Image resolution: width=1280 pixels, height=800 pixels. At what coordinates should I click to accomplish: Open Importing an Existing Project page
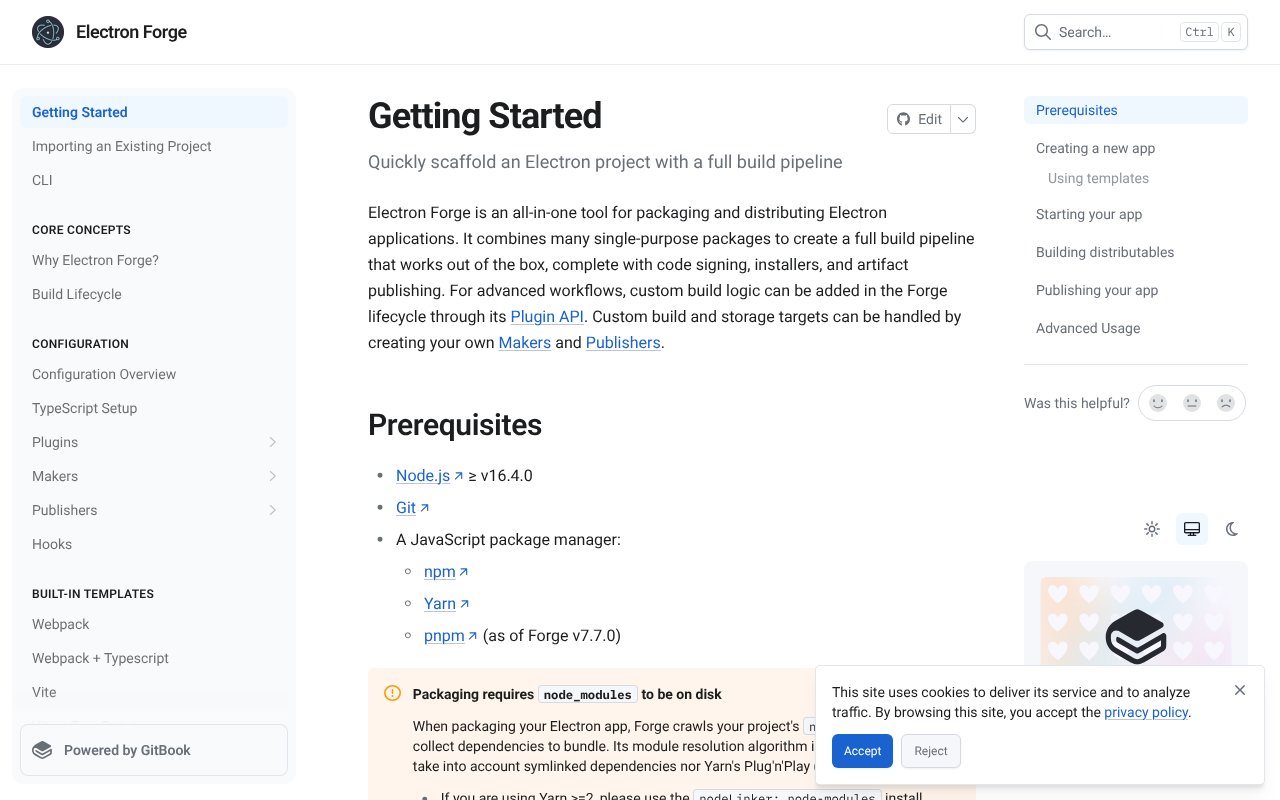click(x=122, y=146)
